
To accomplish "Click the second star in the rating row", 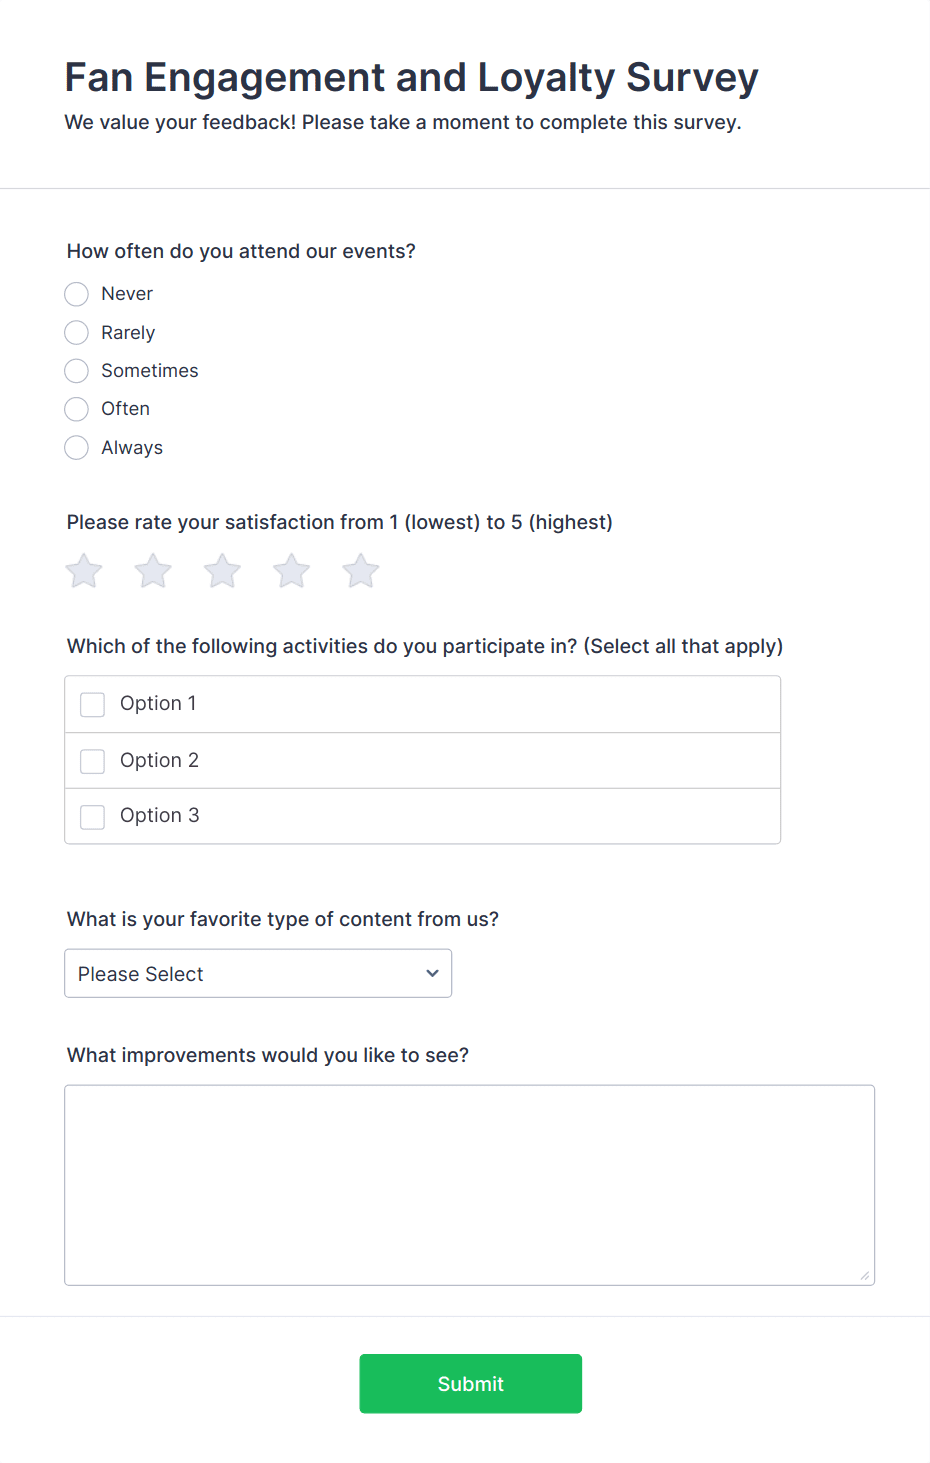I will coord(152,570).
